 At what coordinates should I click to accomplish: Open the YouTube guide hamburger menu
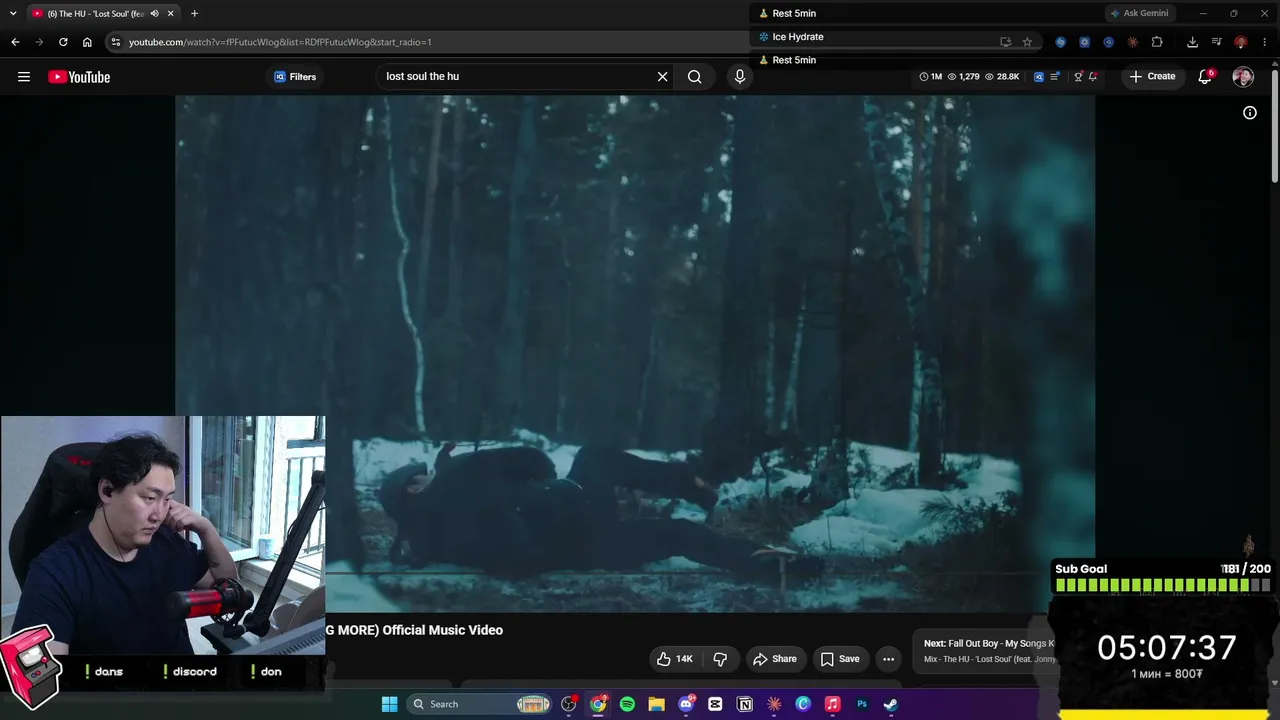click(24, 77)
